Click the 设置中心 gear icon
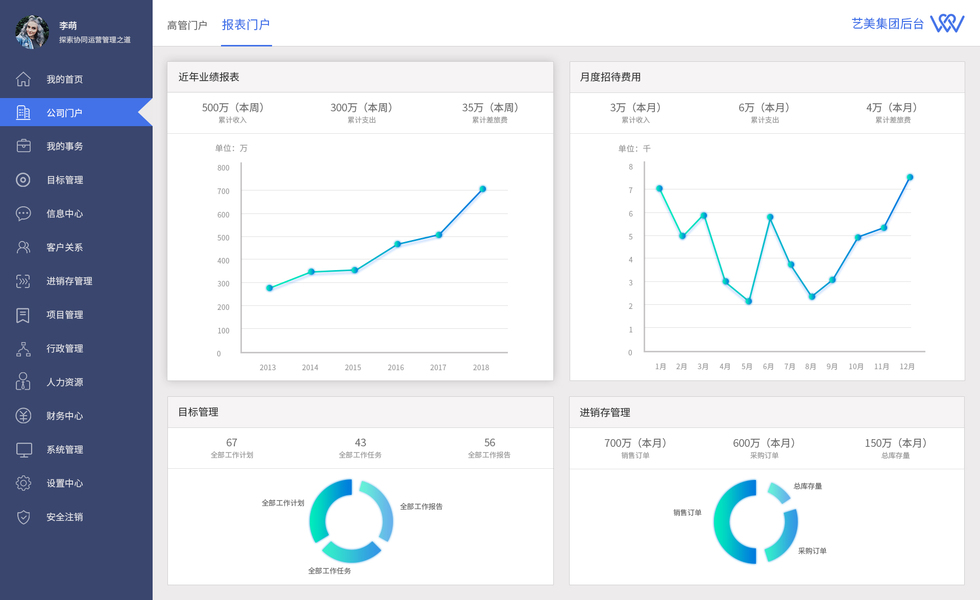This screenshot has height=600, width=980. [x=23, y=483]
